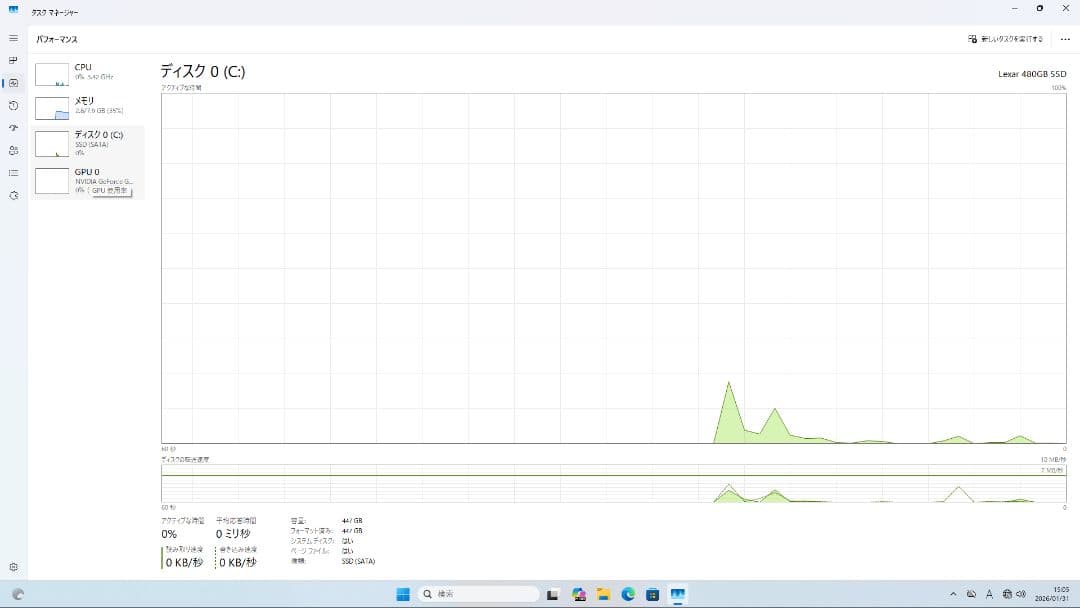Select メモリ in performance list

(x=87, y=106)
